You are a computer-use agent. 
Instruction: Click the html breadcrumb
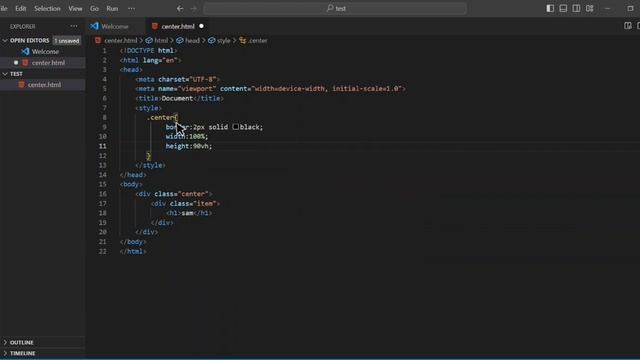161,40
